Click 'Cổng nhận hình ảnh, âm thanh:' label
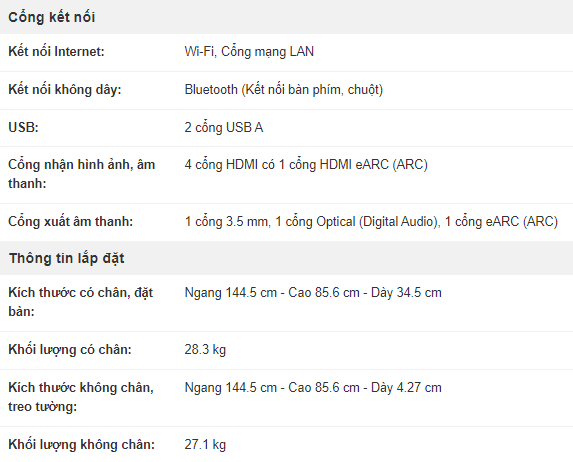573x462 pixels. [x=81, y=174]
